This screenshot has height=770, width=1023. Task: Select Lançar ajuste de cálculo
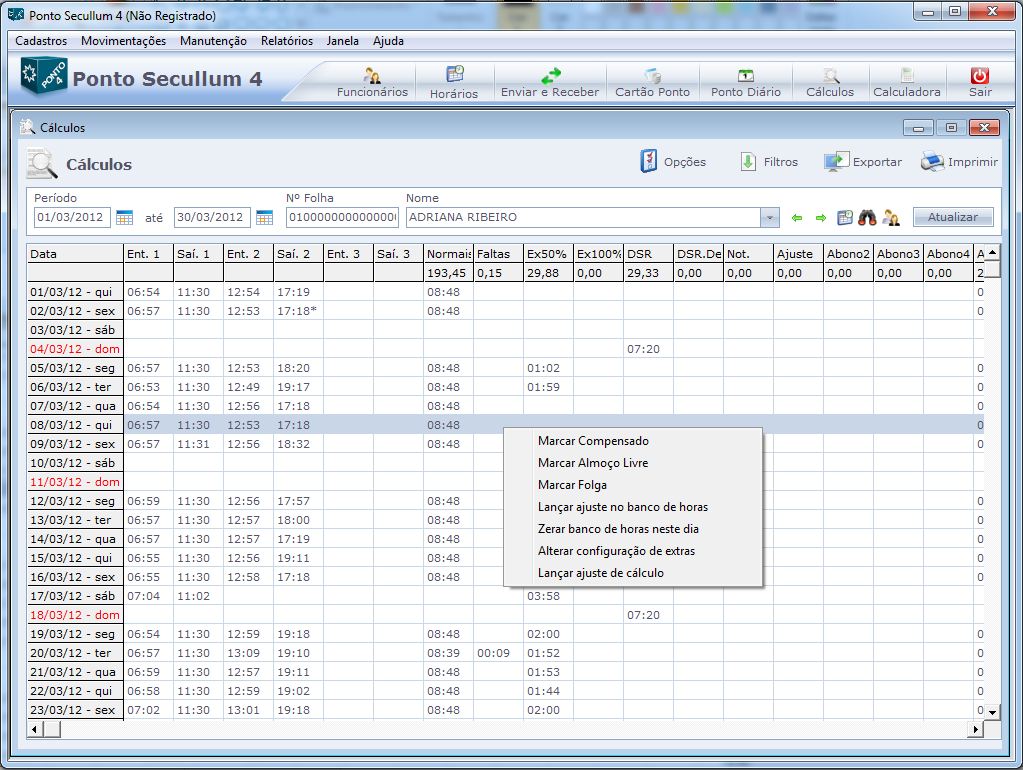[633, 573]
